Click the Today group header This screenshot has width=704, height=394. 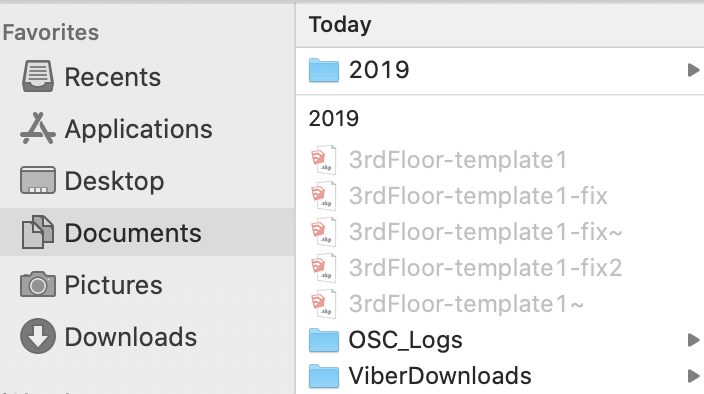[340, 25]
